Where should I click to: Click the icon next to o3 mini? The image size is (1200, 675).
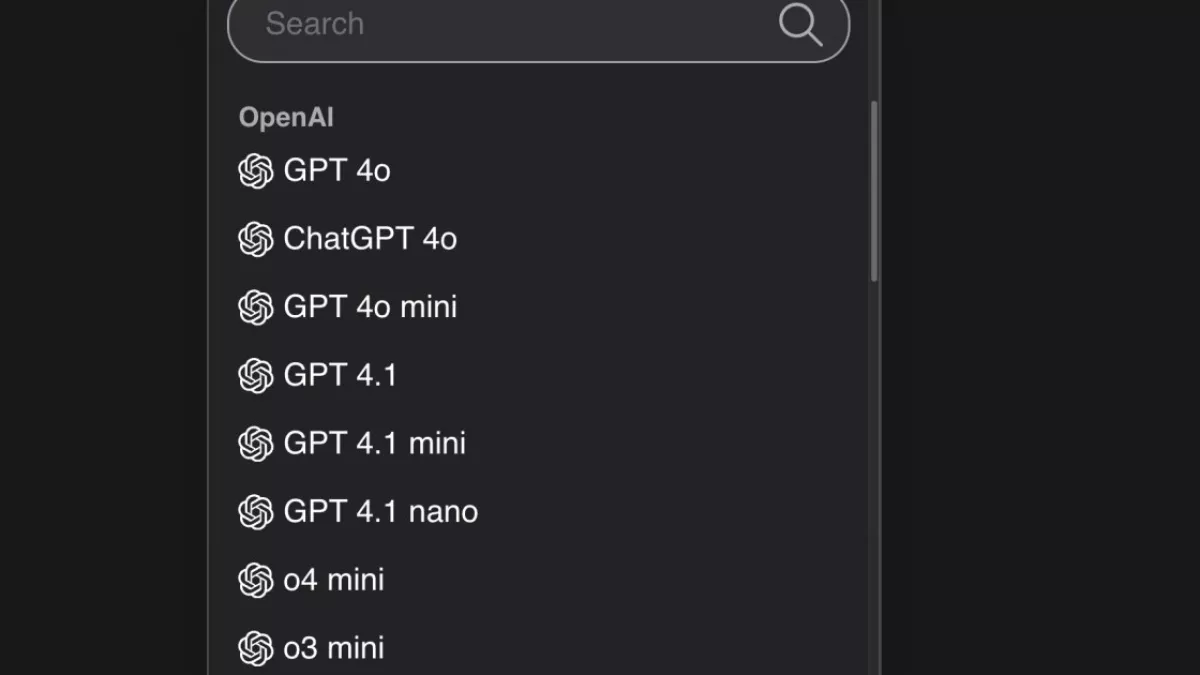[x=256, y=648]
